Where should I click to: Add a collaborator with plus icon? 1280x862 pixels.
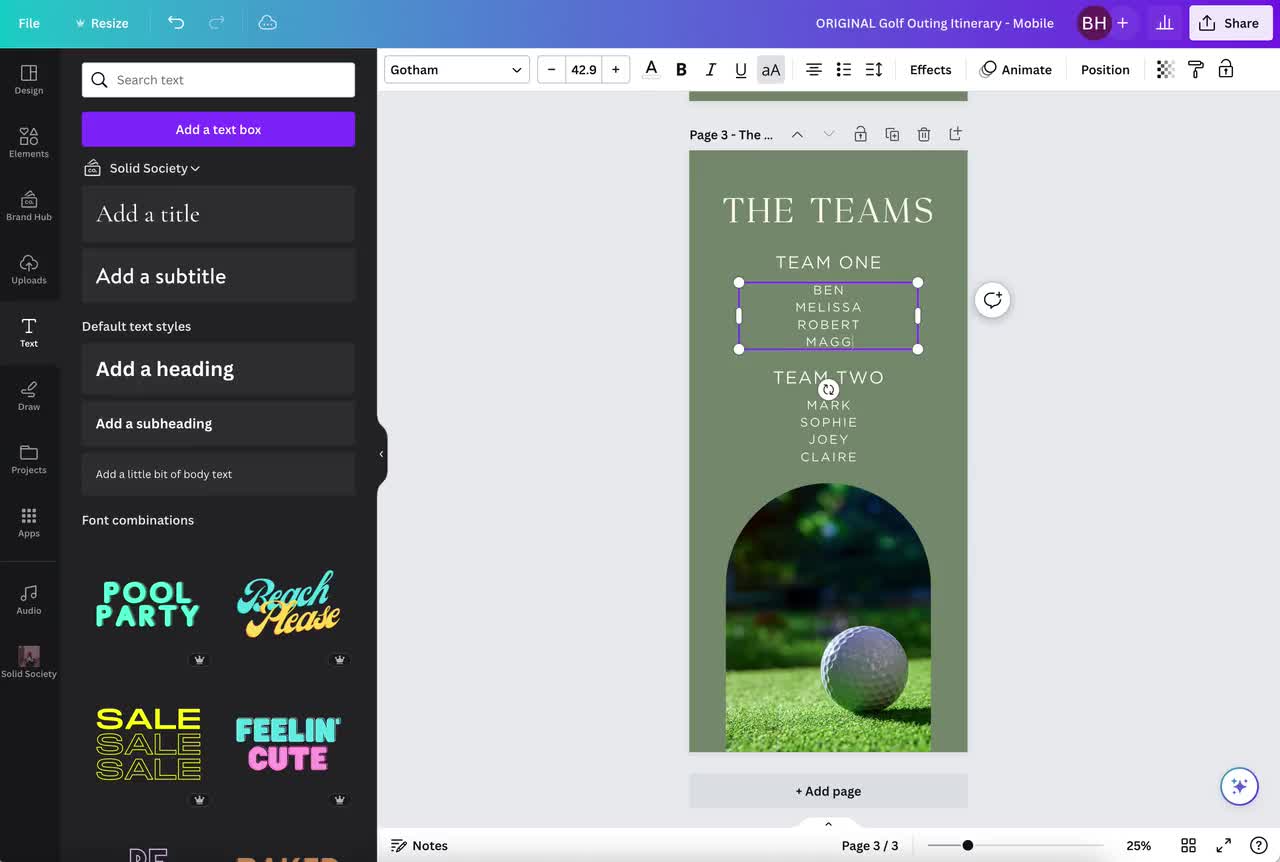click(x=1123, y=23)
